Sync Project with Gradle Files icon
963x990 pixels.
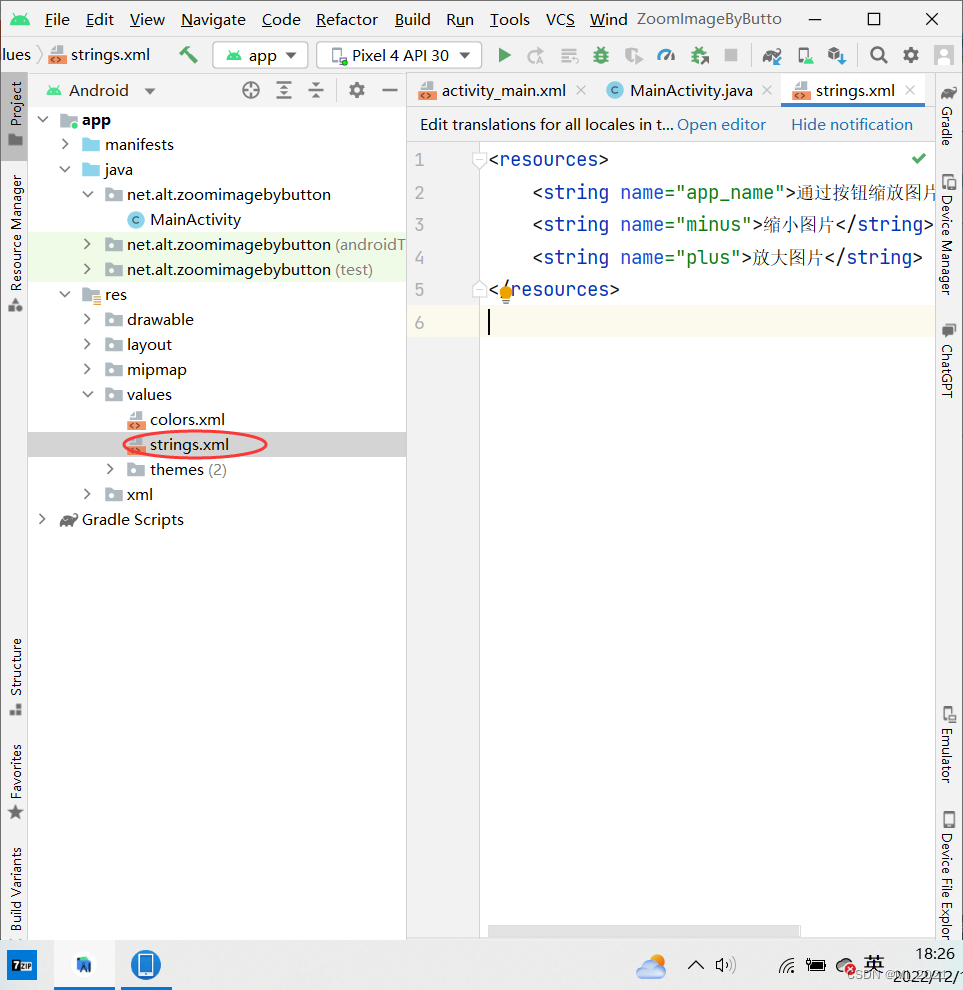tap(772, 56)
